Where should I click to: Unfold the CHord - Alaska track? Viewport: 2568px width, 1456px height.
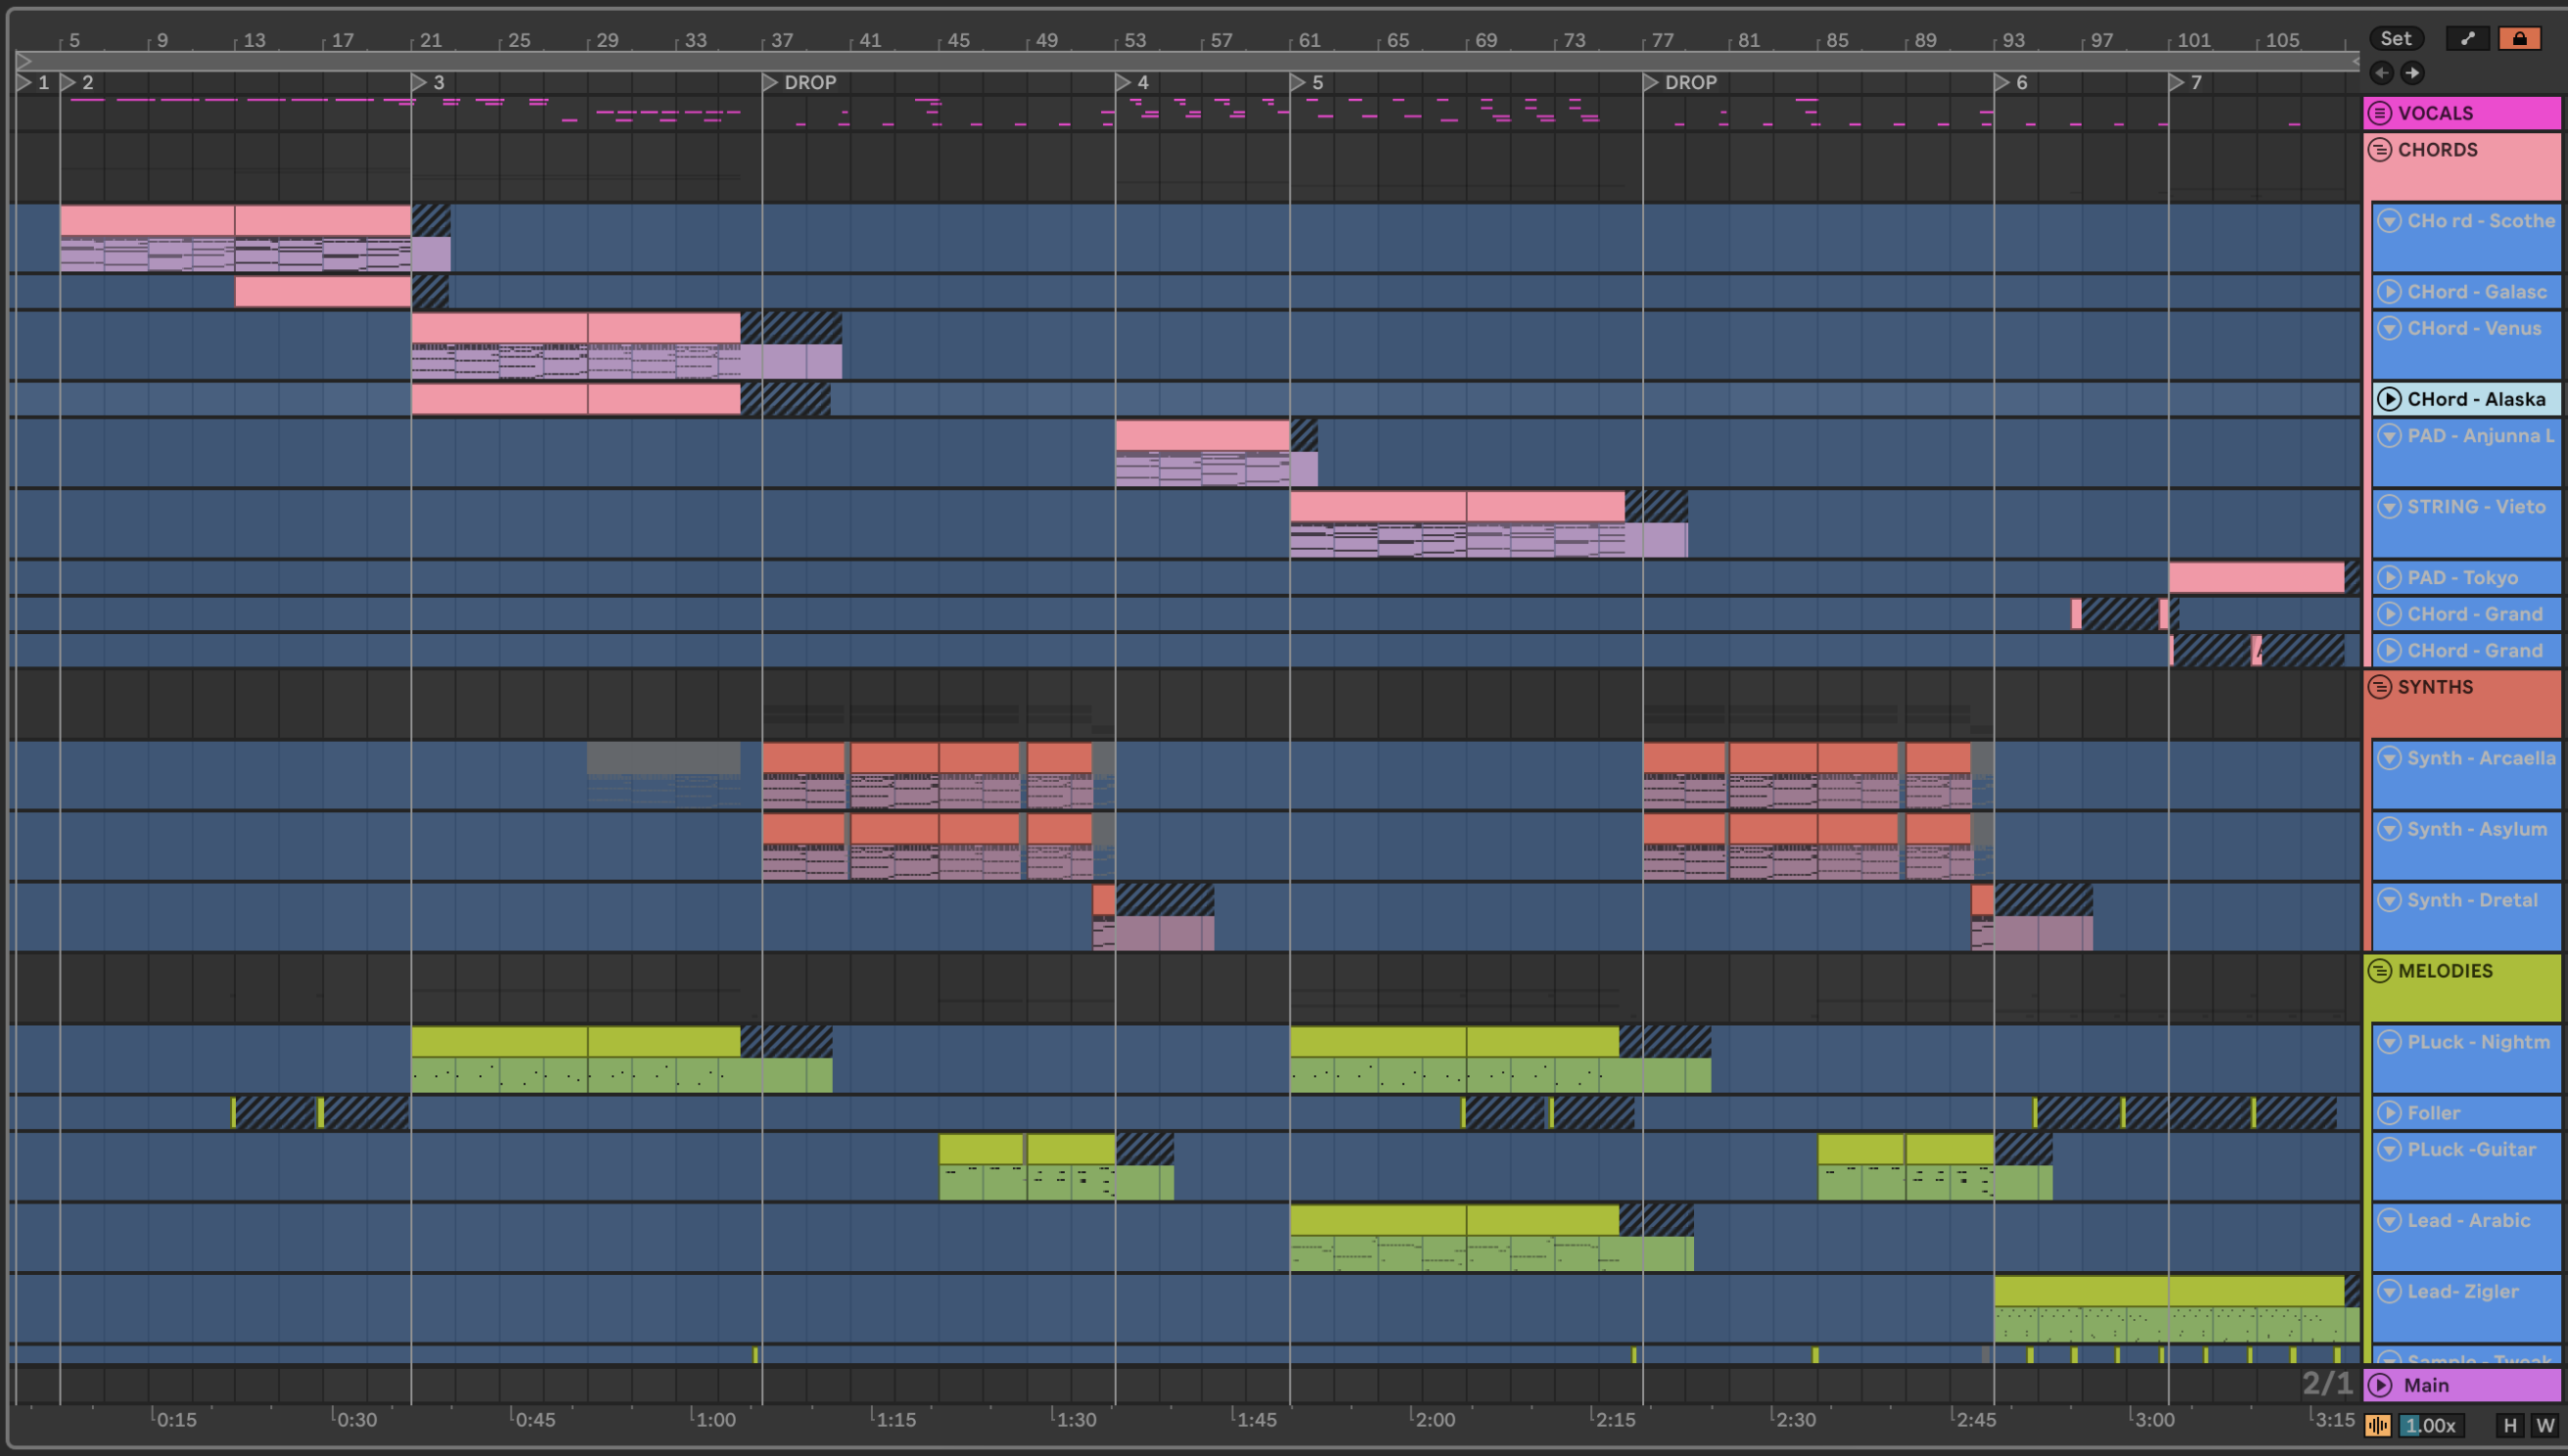tap(2389, 399)
